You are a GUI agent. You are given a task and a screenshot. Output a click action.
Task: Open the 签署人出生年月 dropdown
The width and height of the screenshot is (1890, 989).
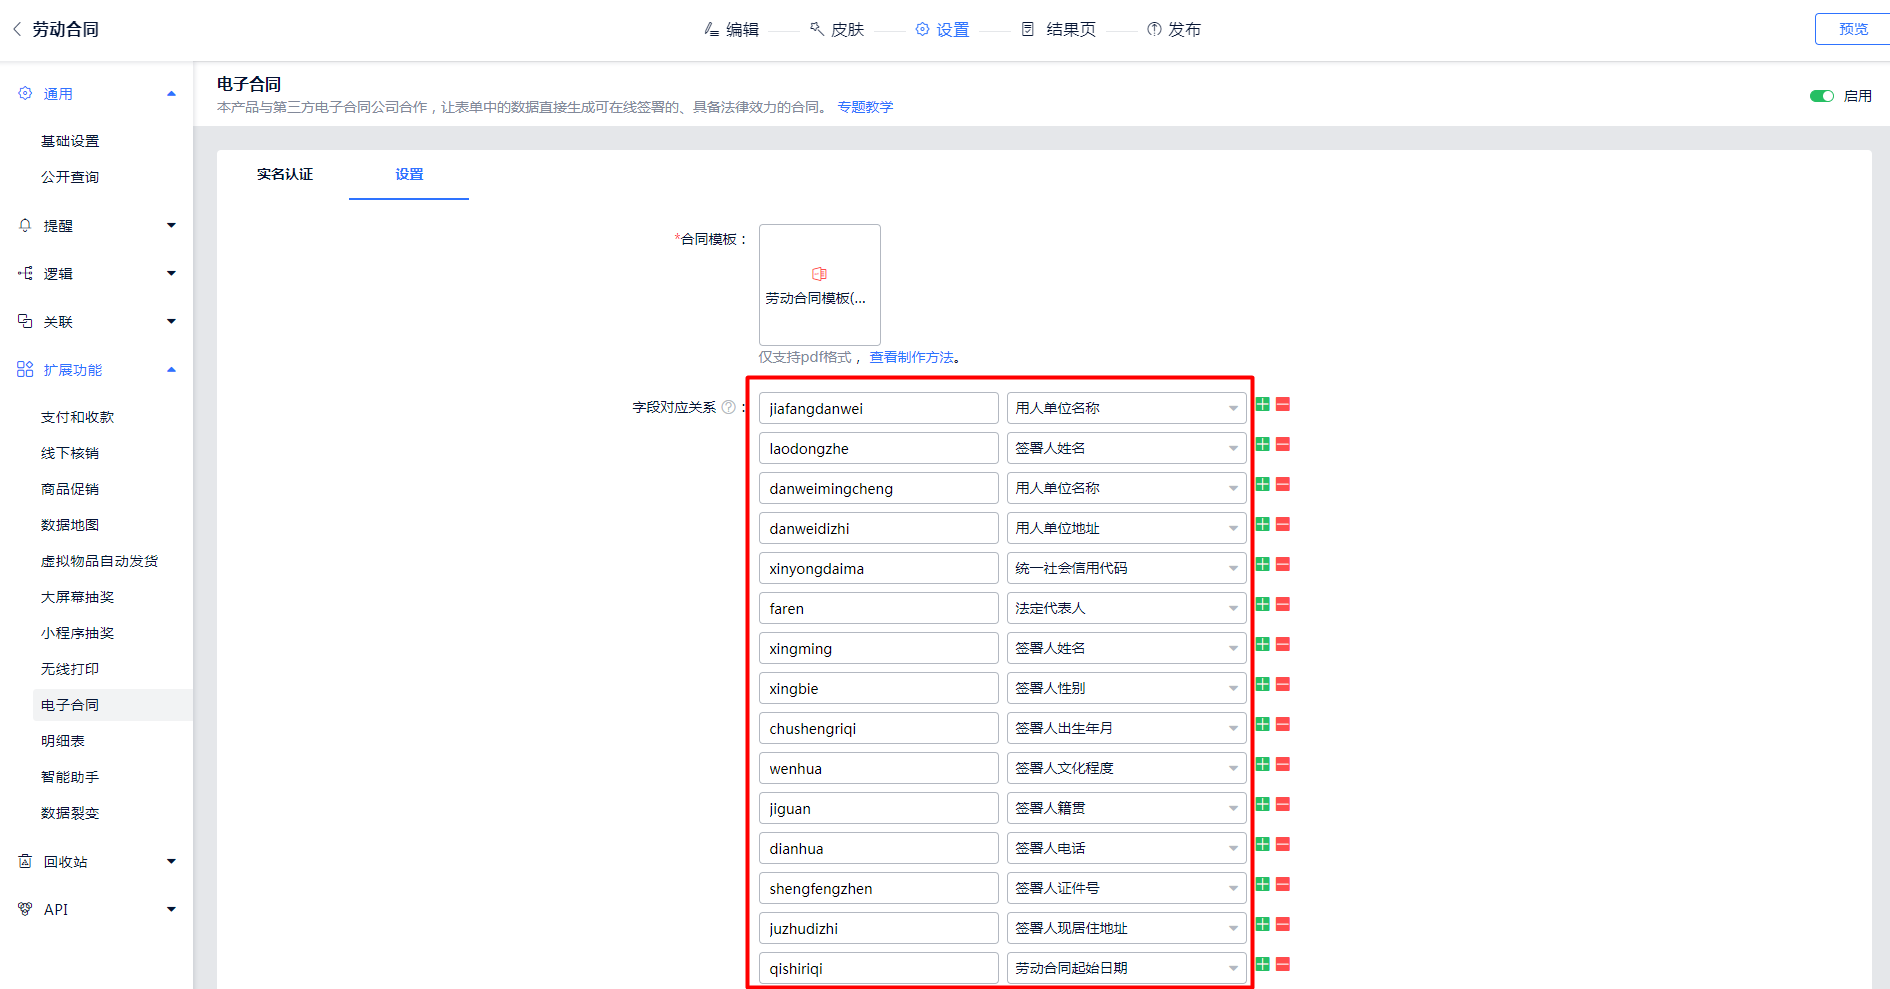click(1126, 728)
